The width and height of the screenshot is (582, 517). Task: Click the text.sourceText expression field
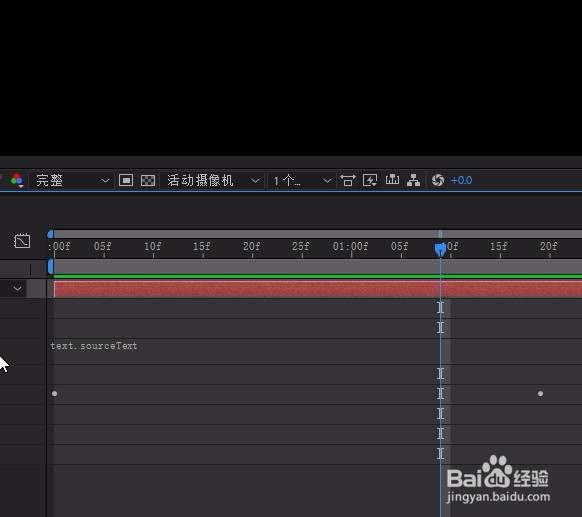(94, 346)
